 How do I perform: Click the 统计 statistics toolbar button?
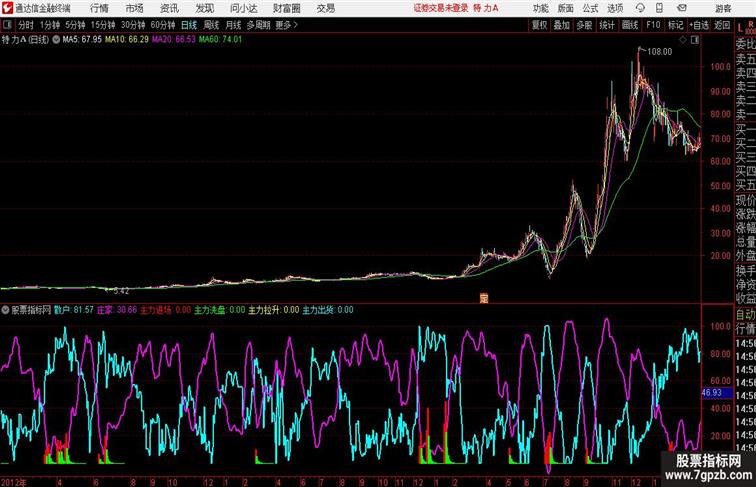tap(607, 25)
